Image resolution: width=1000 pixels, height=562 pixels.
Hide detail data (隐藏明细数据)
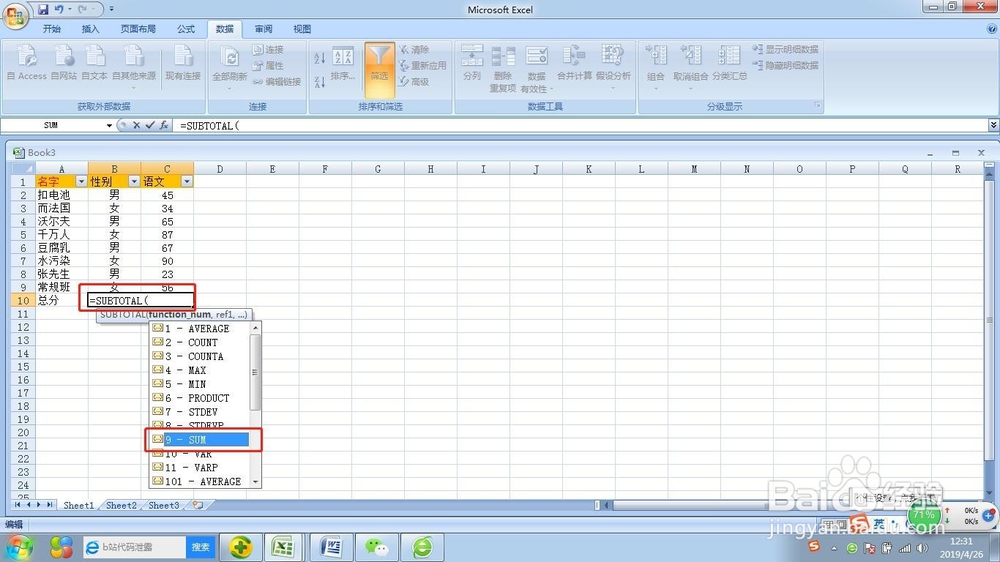click(786, 65)
